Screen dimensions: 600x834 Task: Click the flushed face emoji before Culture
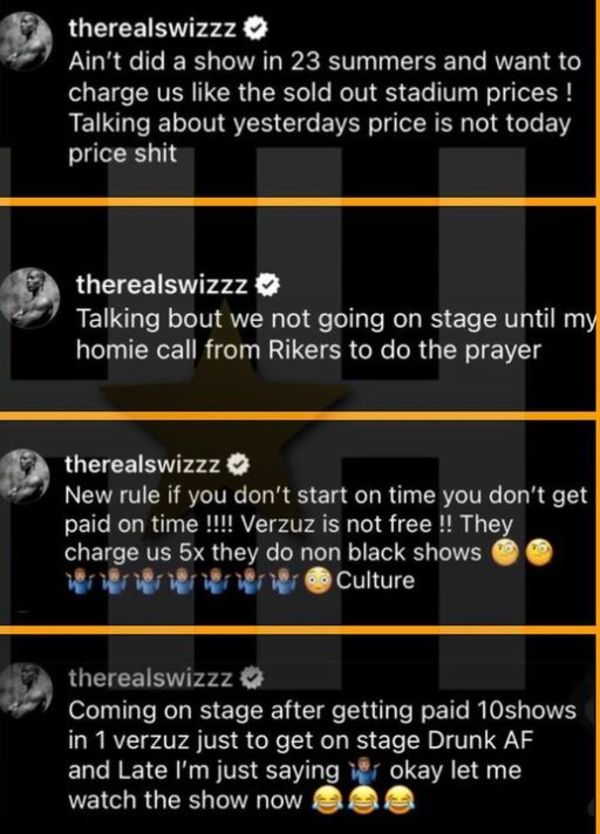318,581
